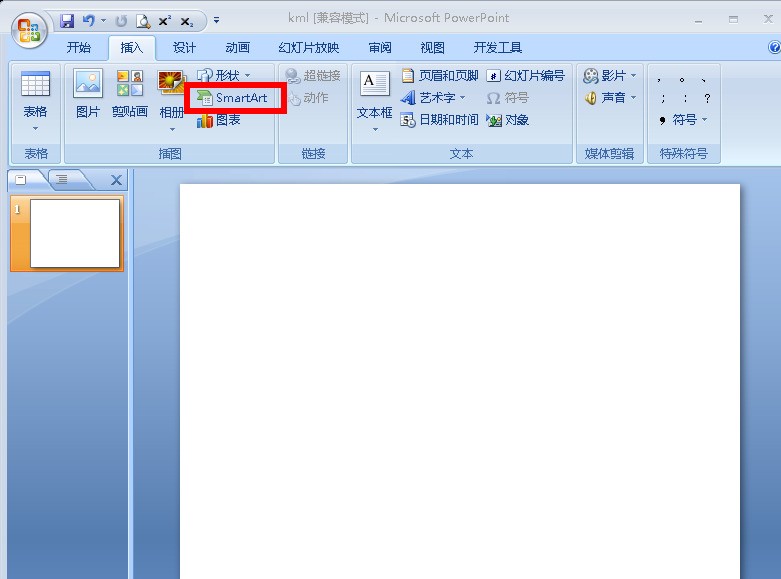Open print preview icon in quick access toolbar
781x579 pixels.
coord(143,21)
